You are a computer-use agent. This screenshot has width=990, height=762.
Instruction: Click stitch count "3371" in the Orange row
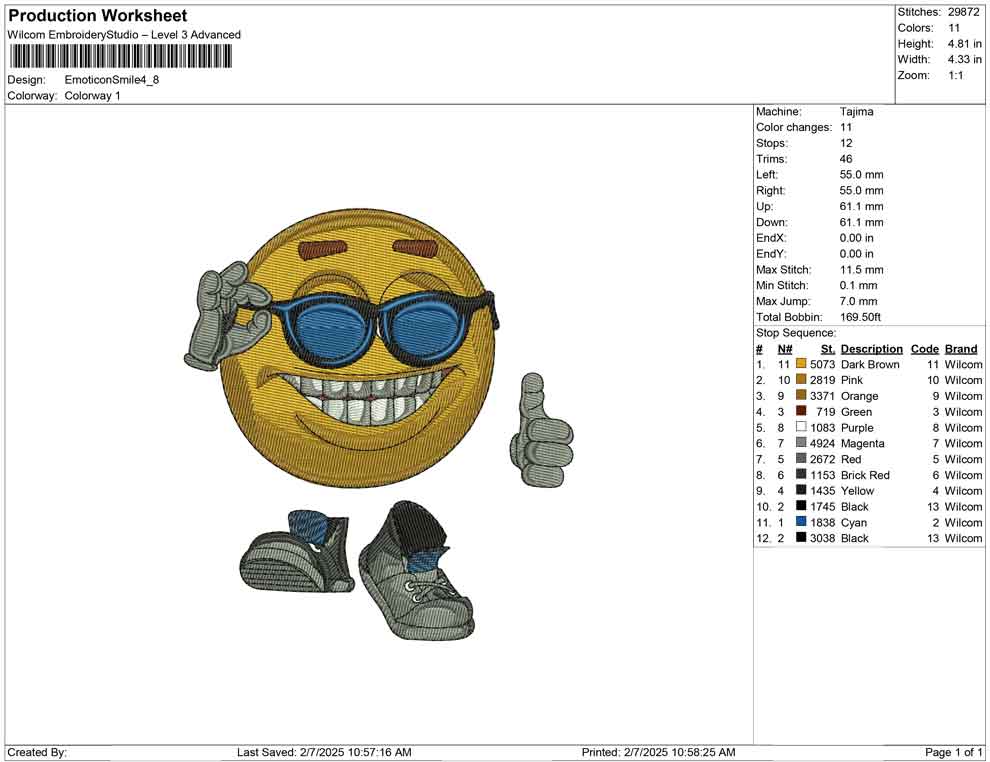click(823, 396)
